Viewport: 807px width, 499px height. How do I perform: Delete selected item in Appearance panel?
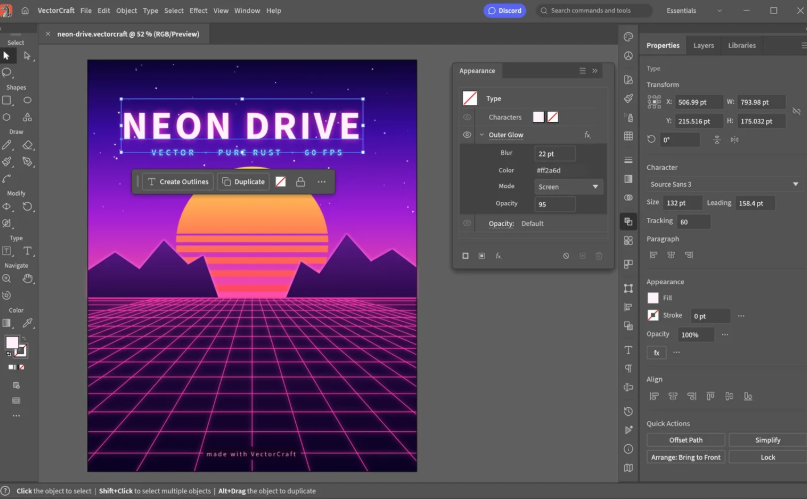599,256
